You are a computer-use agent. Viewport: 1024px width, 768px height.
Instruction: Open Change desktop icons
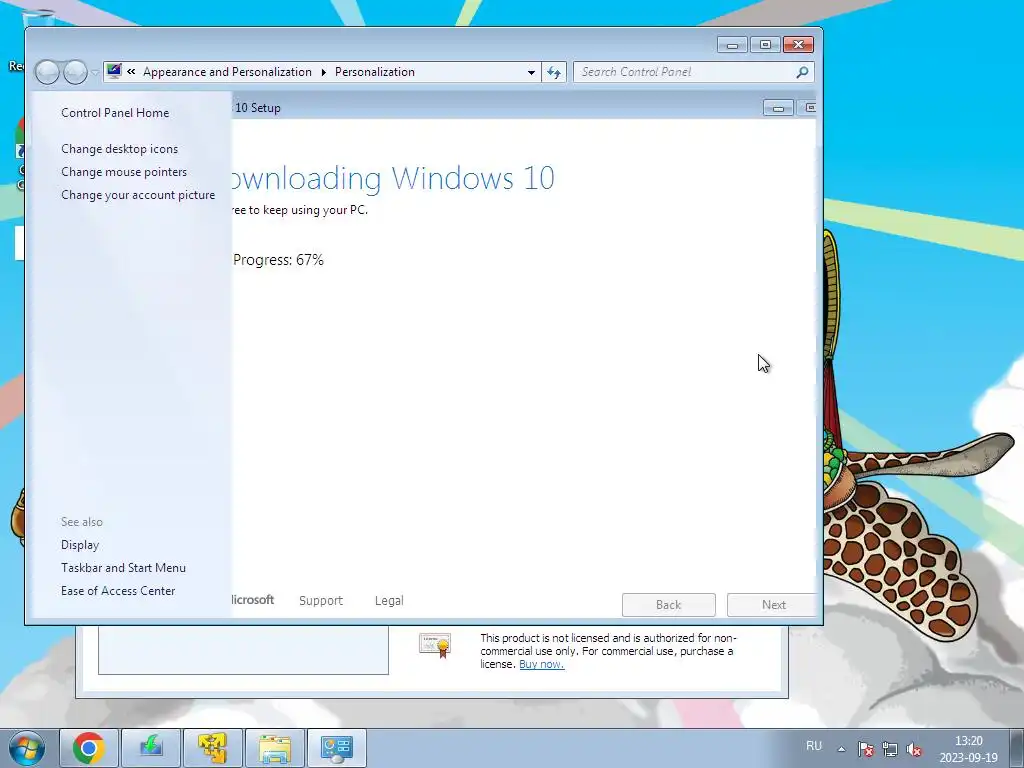point(120,149)
